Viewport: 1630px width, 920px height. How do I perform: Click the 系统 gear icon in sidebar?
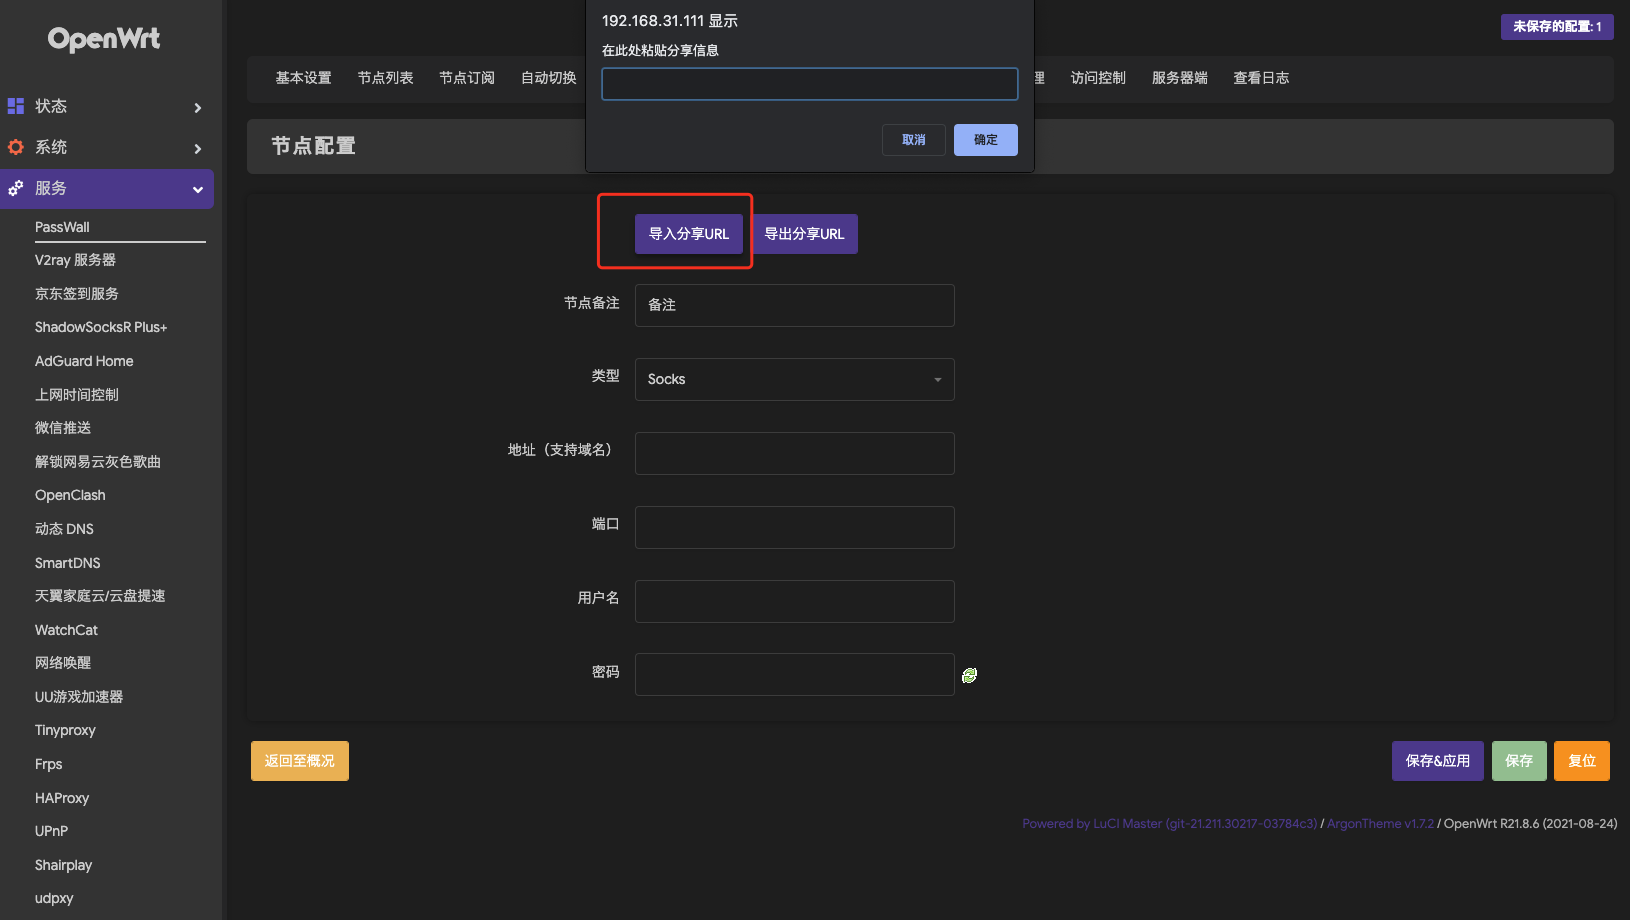[15, 146]
